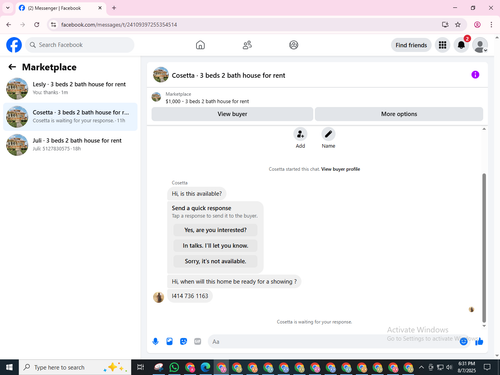Click the chat area vertical scrollbar
This screenshot has width=500, height=375.
pyautogui.click(x=484, y=248)
